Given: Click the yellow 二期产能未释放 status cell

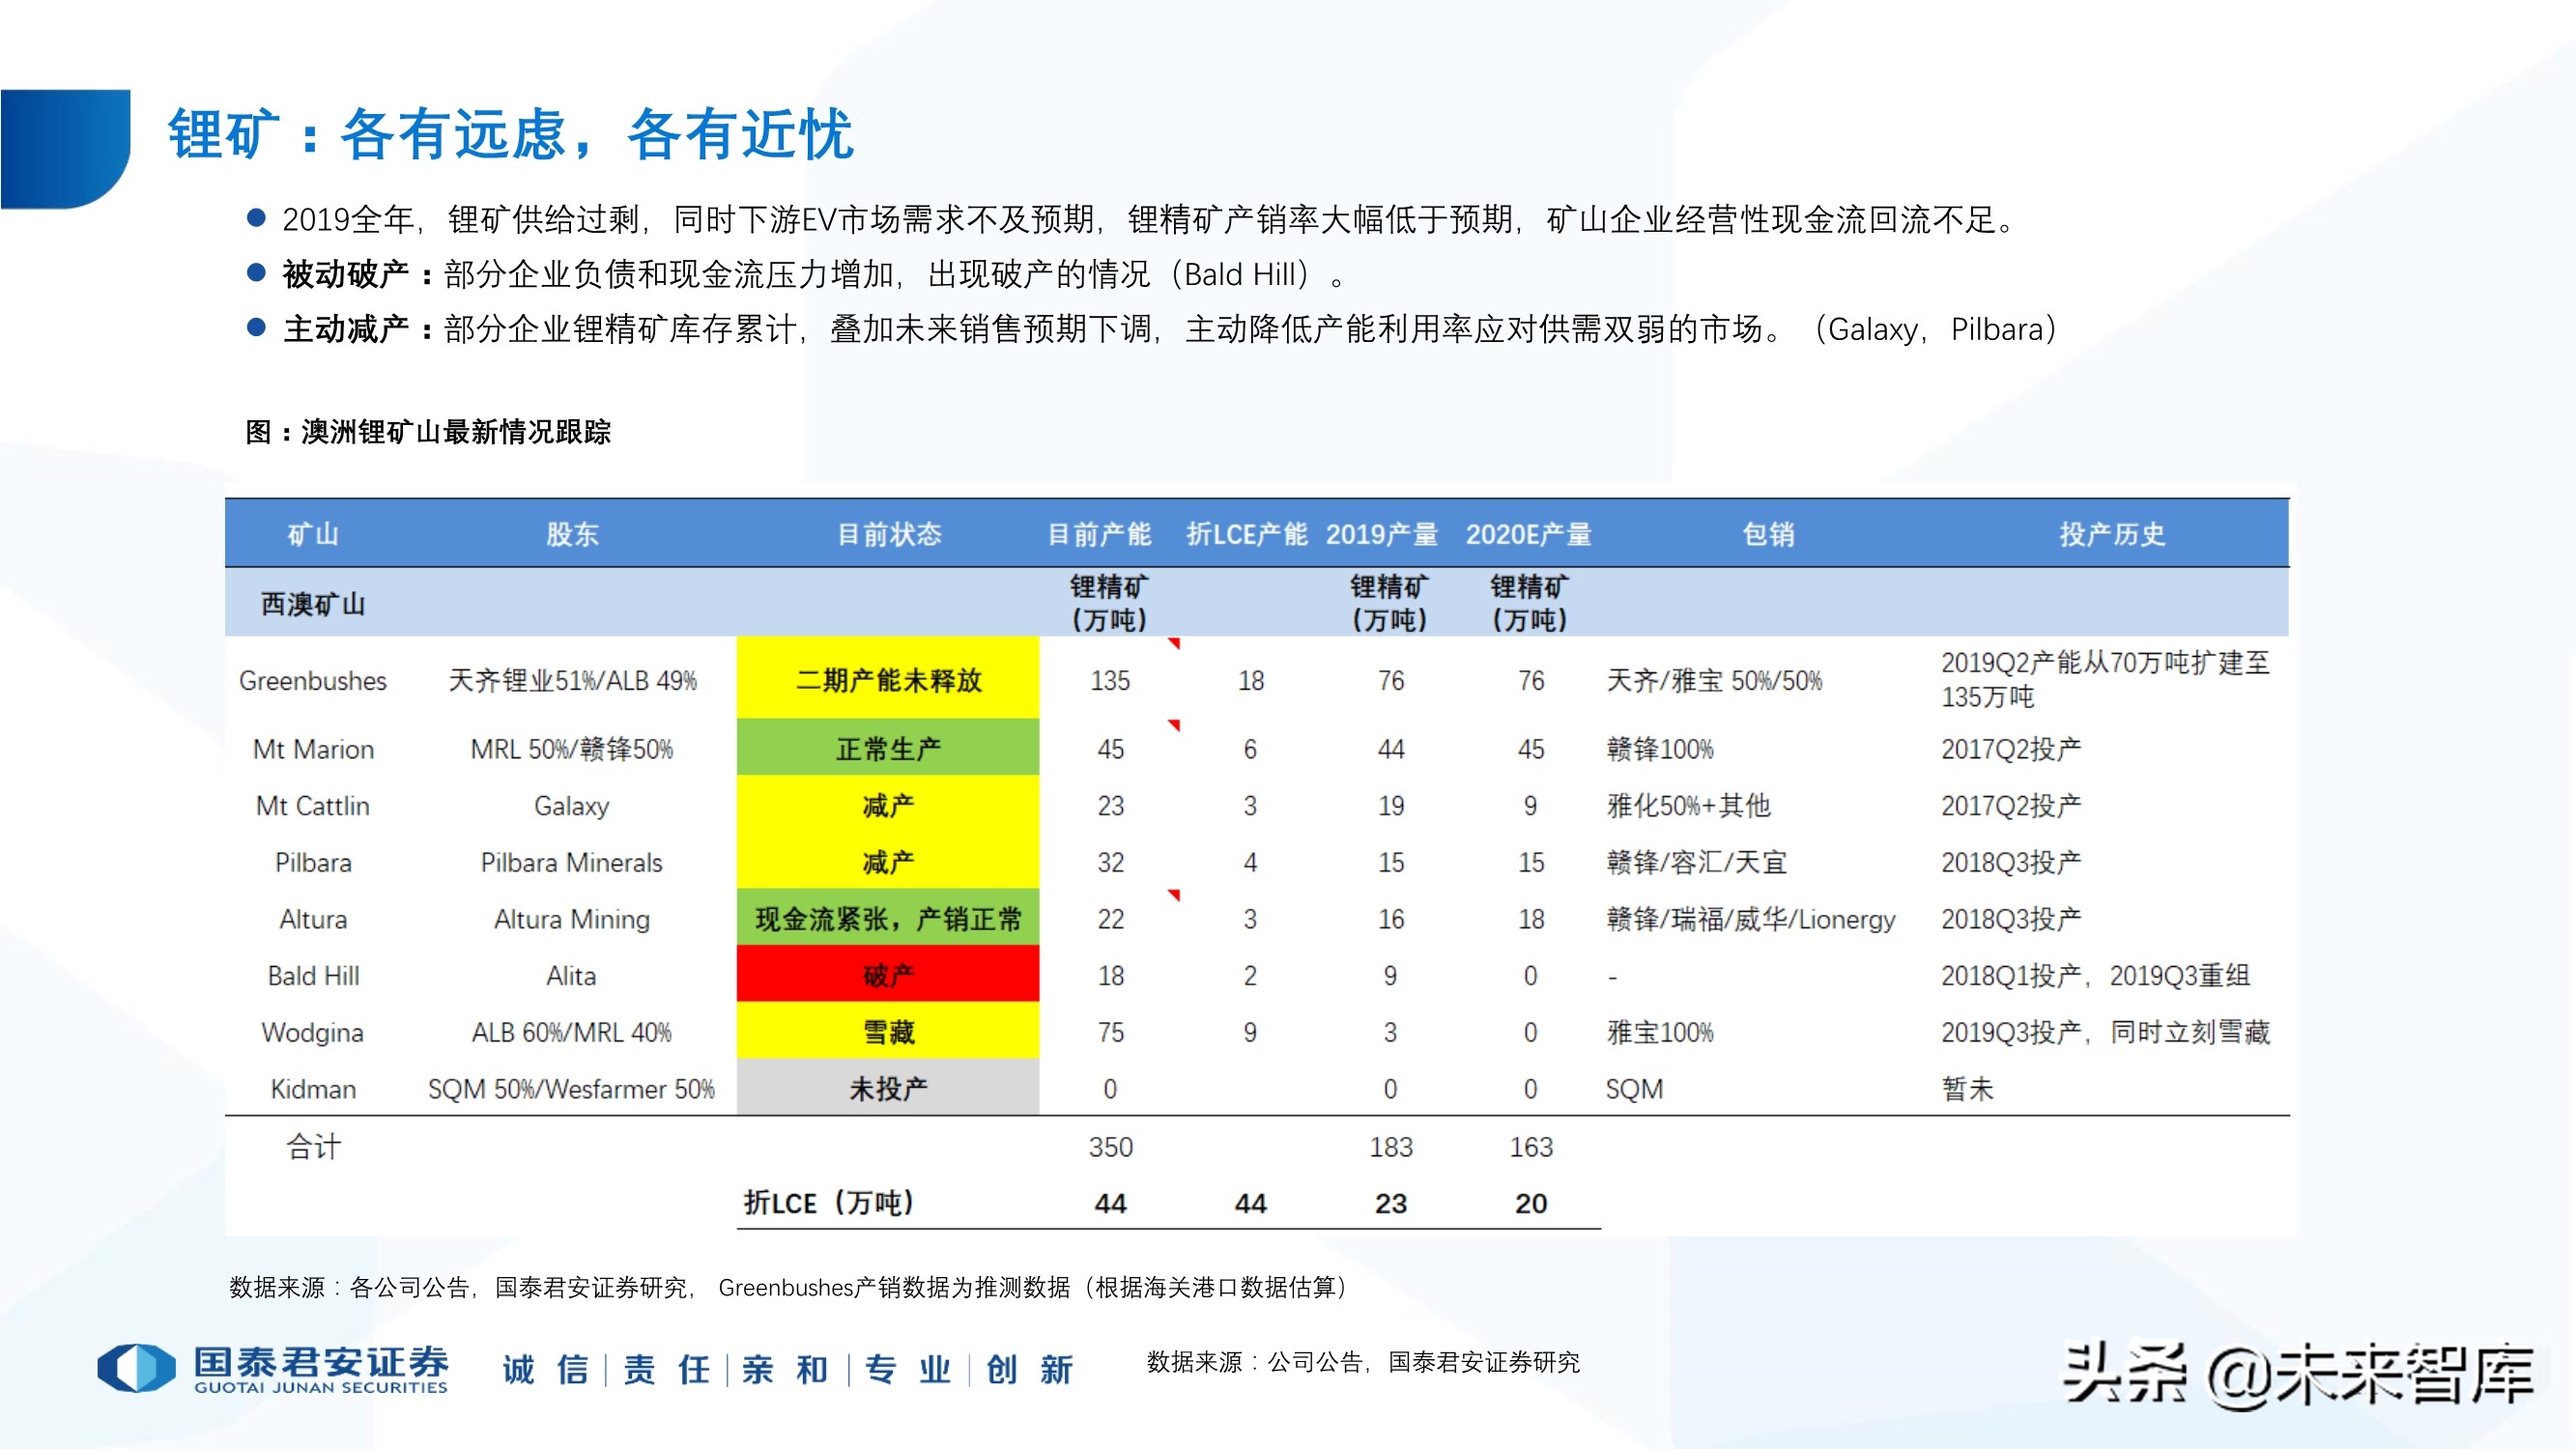Looking at the screenshot, I should click(888, 678).
